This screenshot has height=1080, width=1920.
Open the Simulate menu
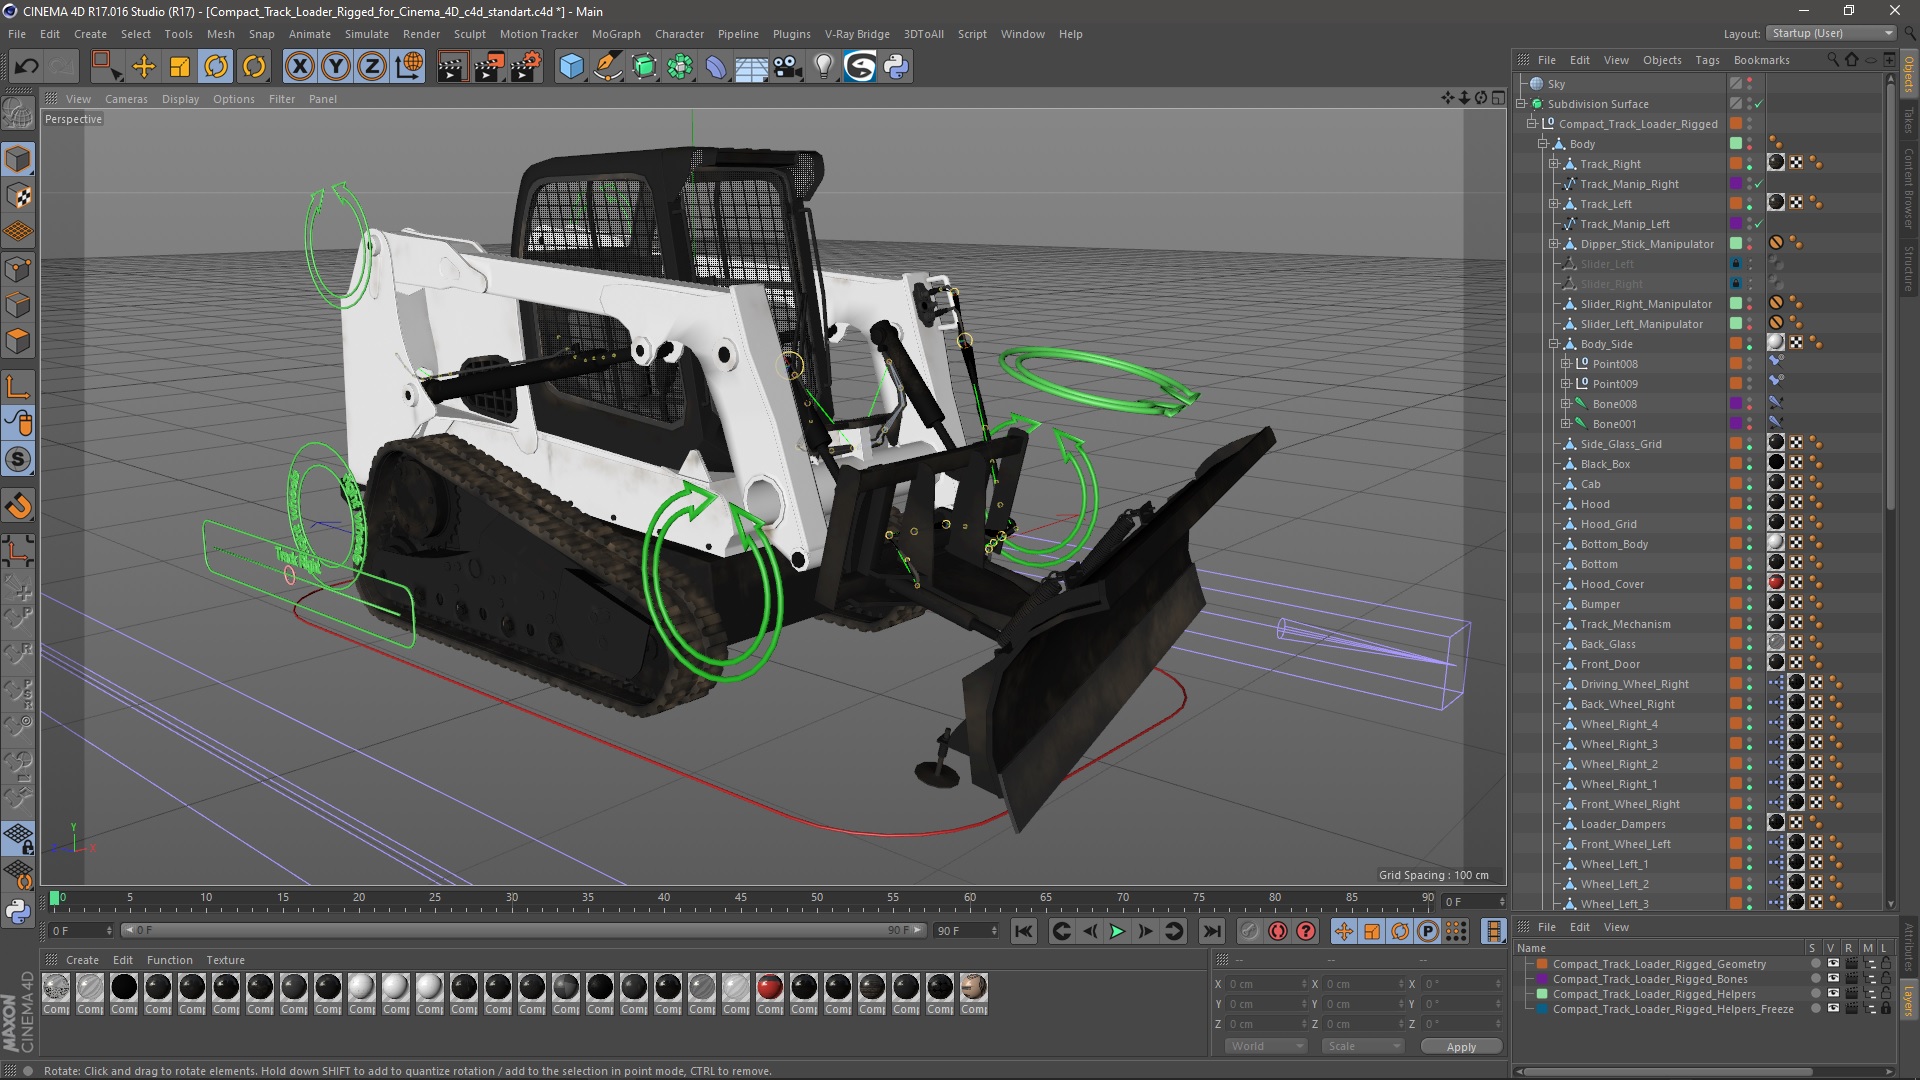point(366,34)
